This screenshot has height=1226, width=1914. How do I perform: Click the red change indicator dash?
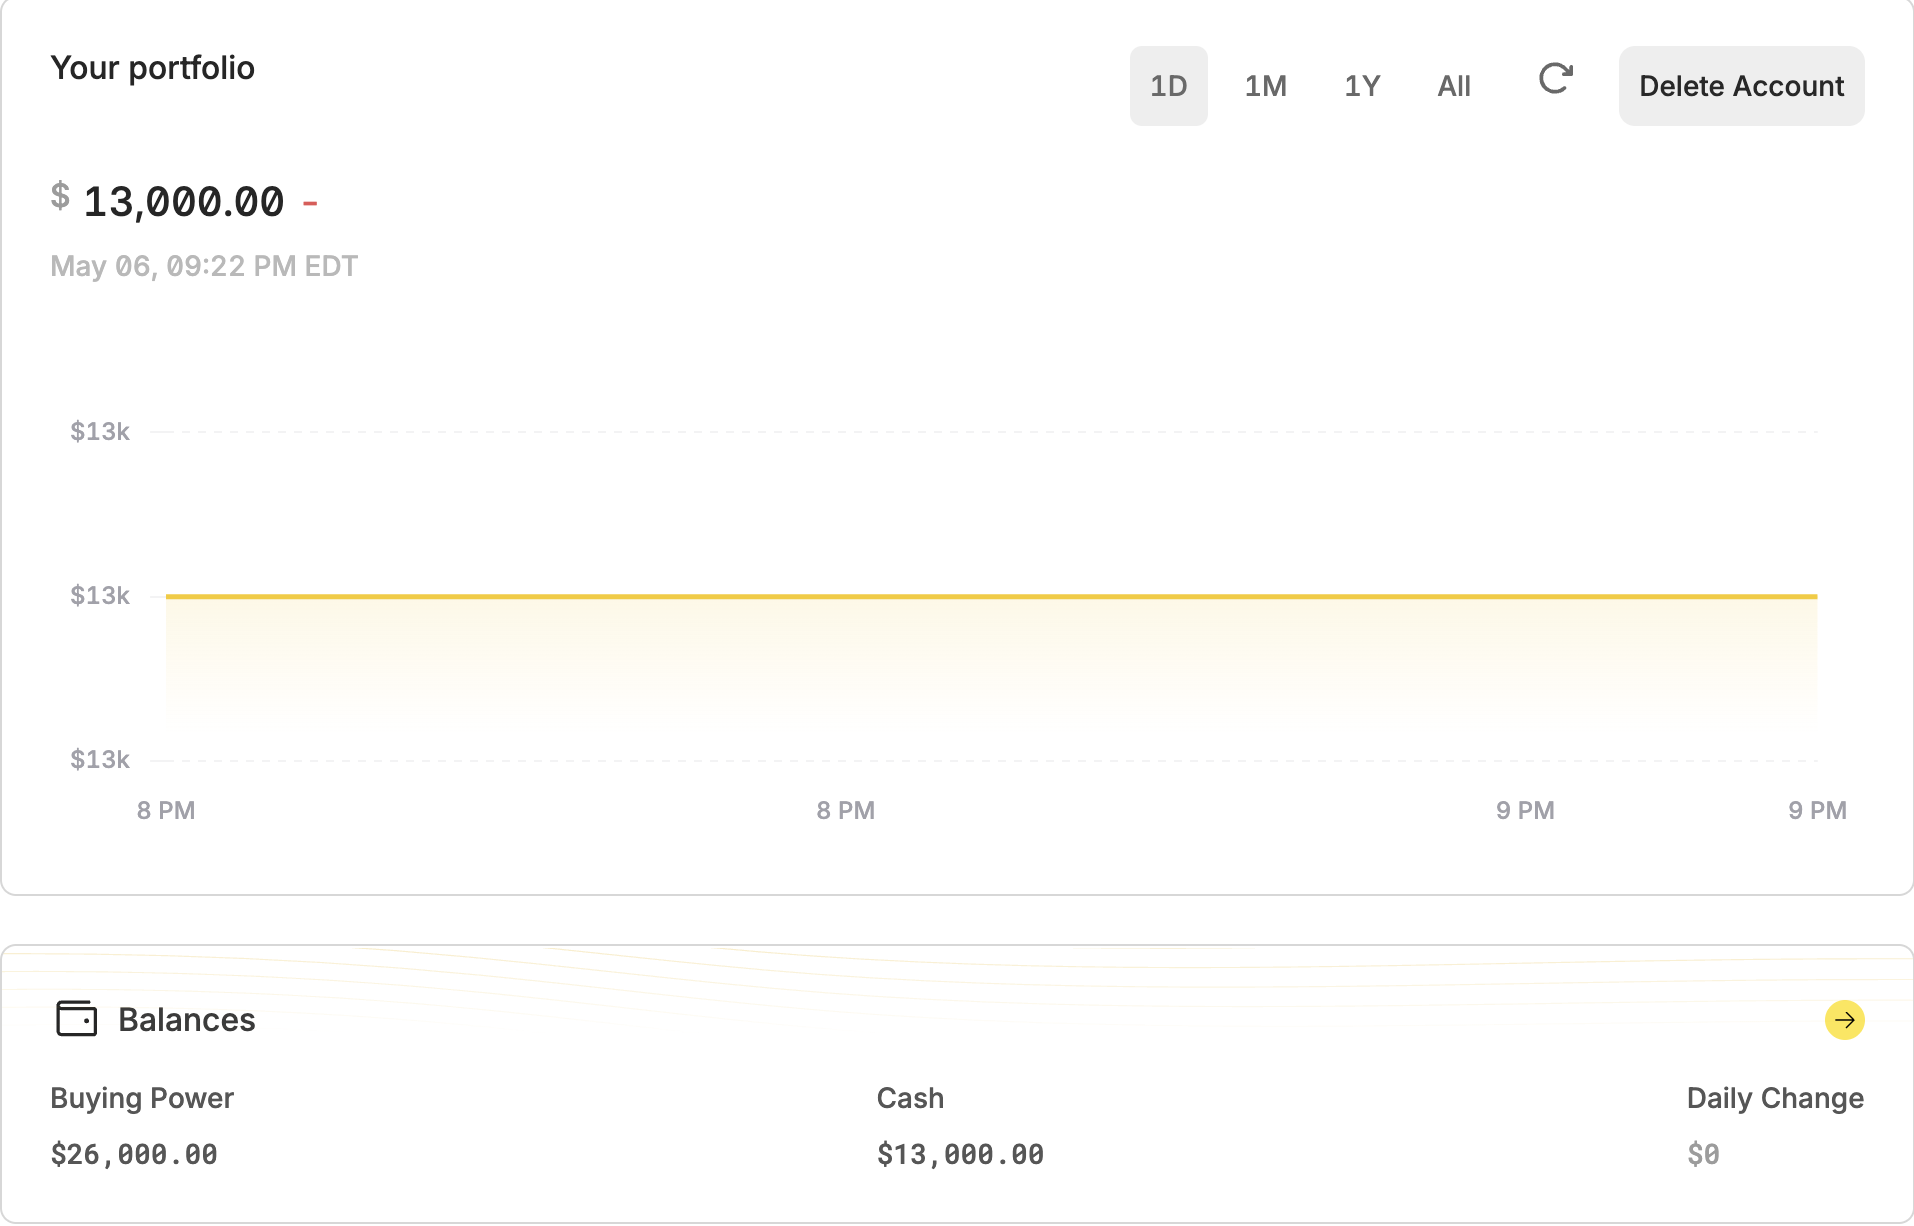[x=310, y=204]
